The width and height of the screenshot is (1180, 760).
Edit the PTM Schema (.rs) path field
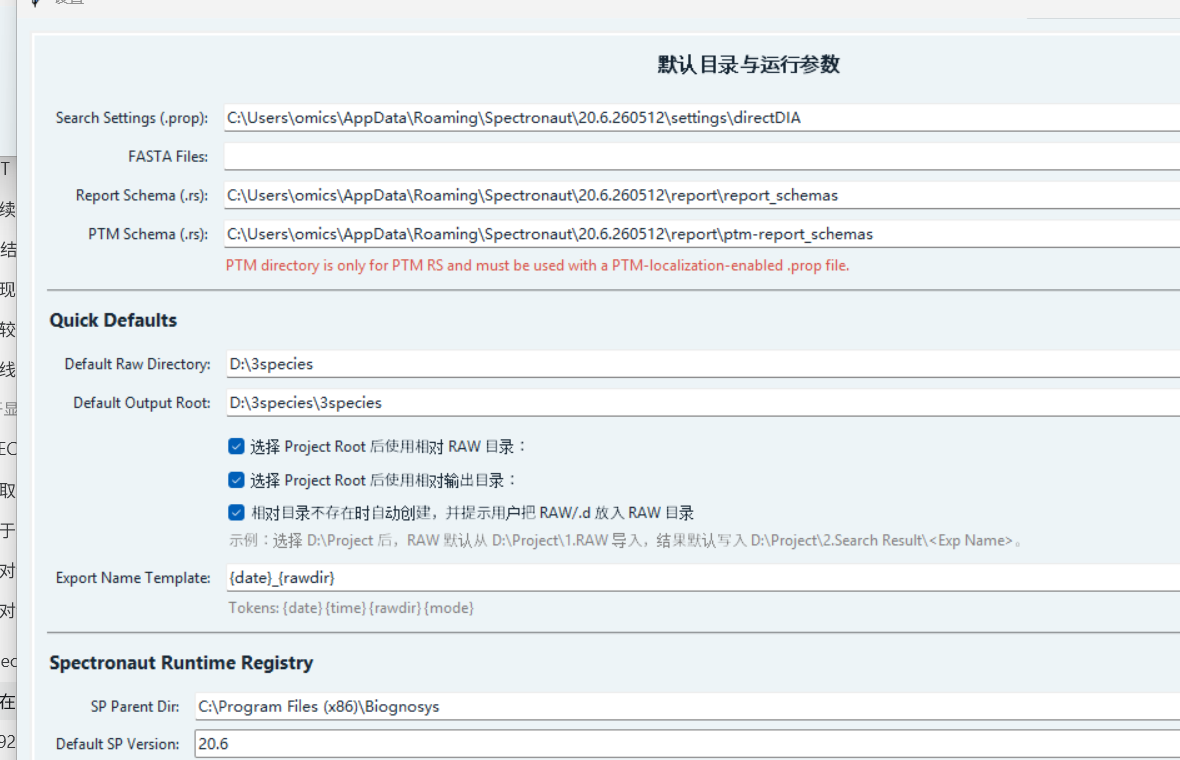[x=702, y=234]
